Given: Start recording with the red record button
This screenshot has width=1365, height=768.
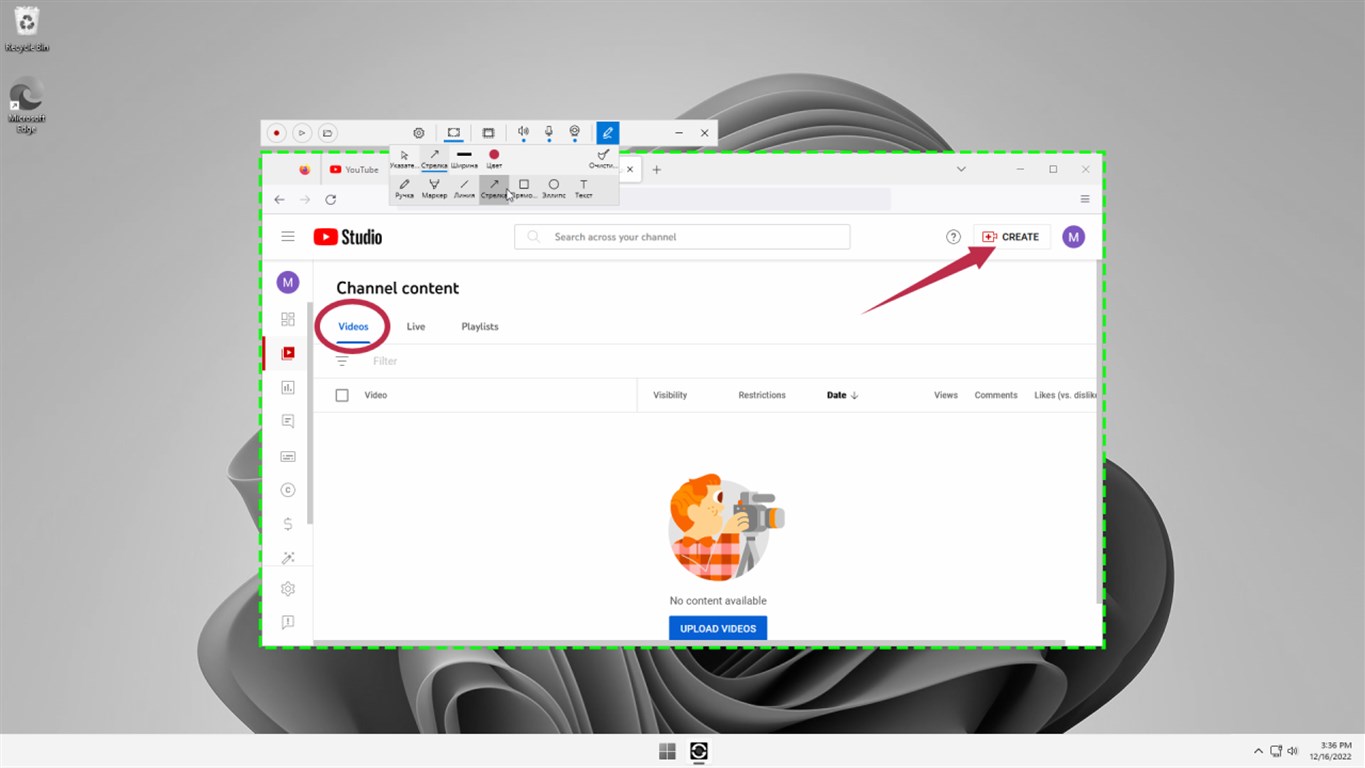Looking at the screenshot, I should tap(276, 133).
